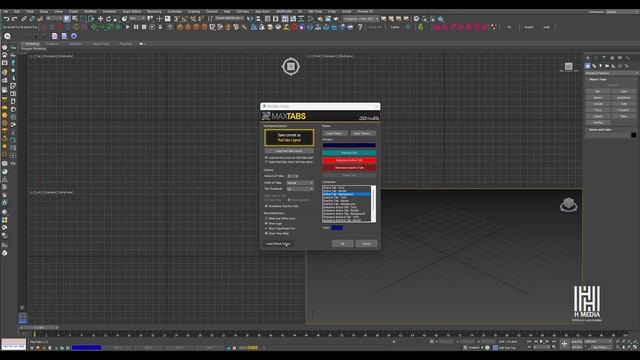This screenshot has width=640, height=360.
Task: Select 'Inactive Tab - Background' in Customize list
Action: click(x=339, y=204)
